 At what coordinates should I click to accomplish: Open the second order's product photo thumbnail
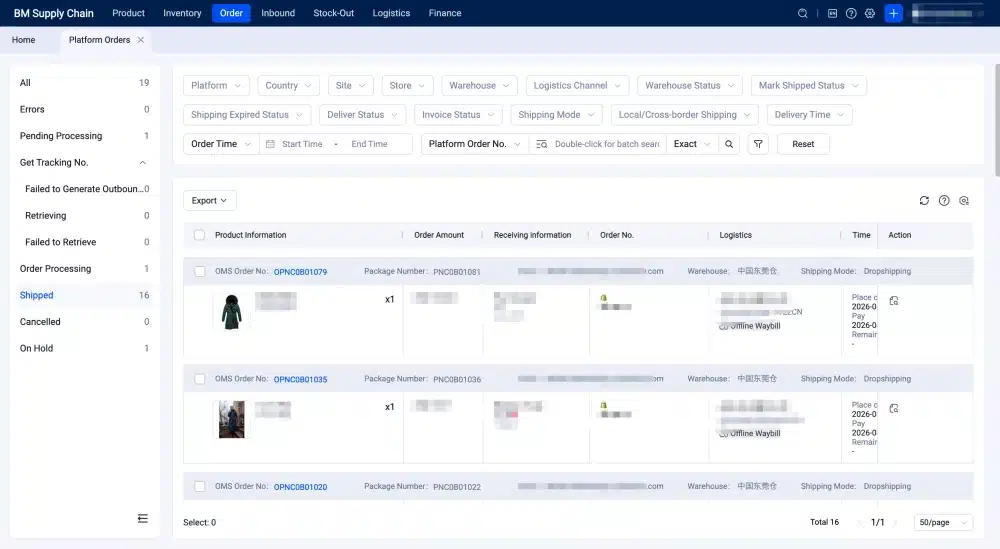pyautogui.click(x=232, y=419)
